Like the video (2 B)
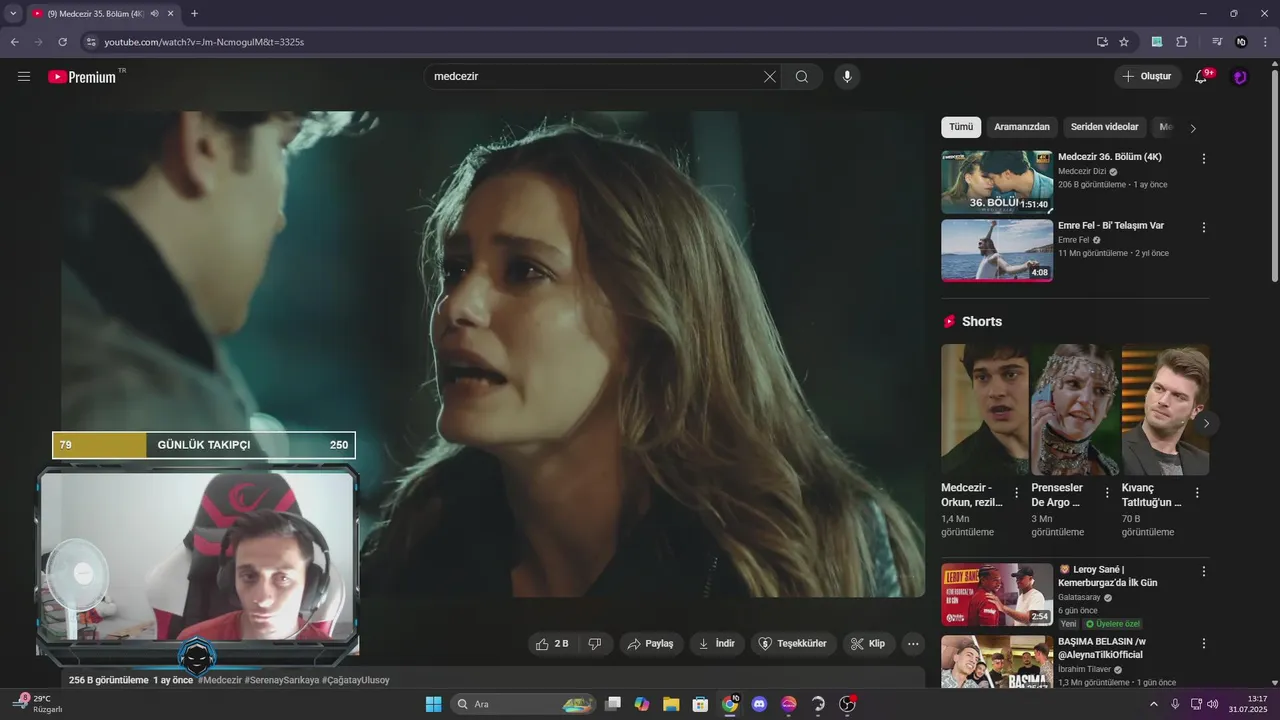The image size is (1280, 720). click(x=552, y=644)
